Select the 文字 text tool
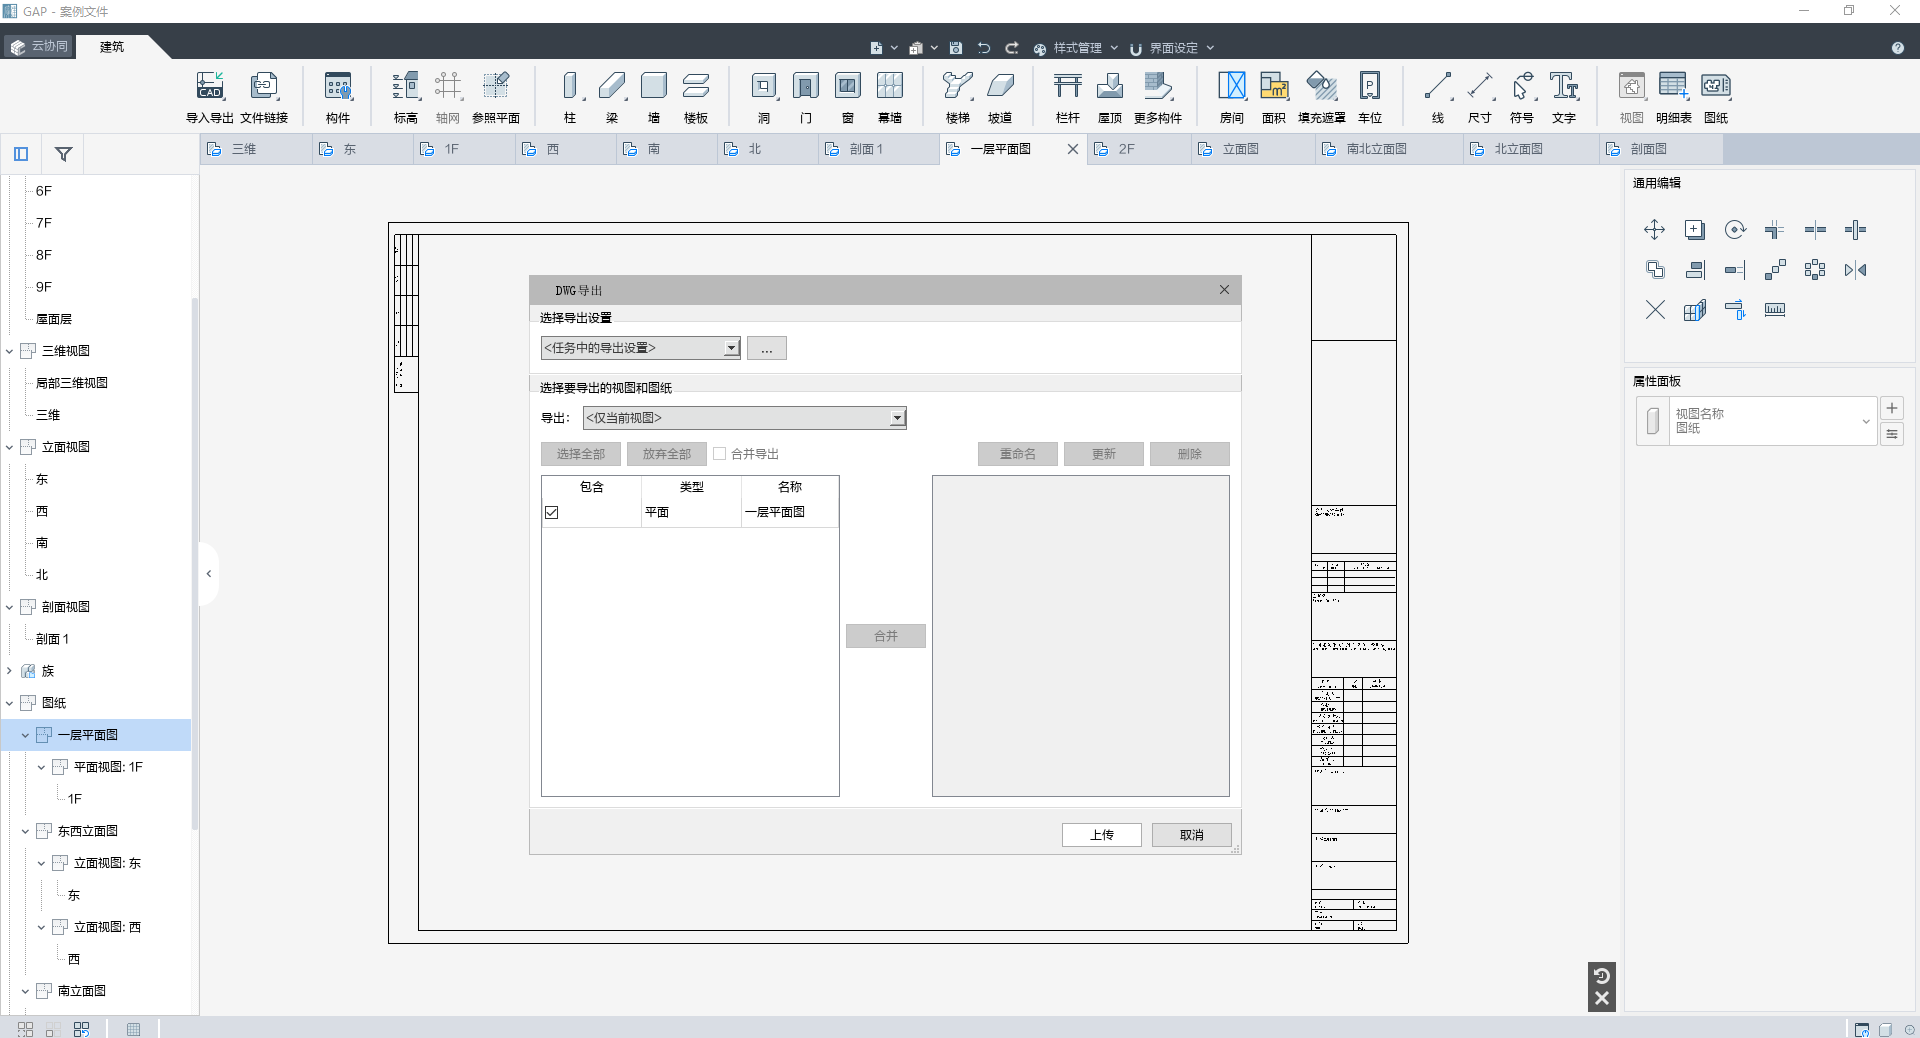Viewport: 1920px width, 1038px height. [1564, 97]
